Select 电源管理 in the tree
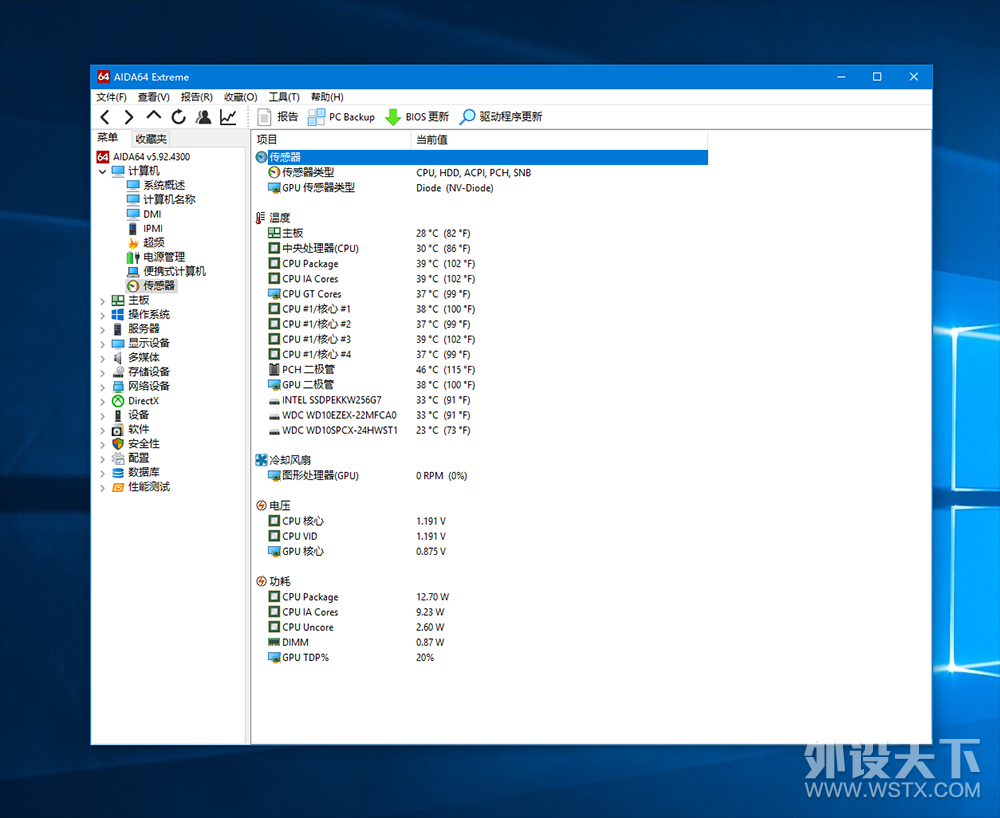This screenshot has width=1000, height=818. pyautogui.click(x=156, y=257)
